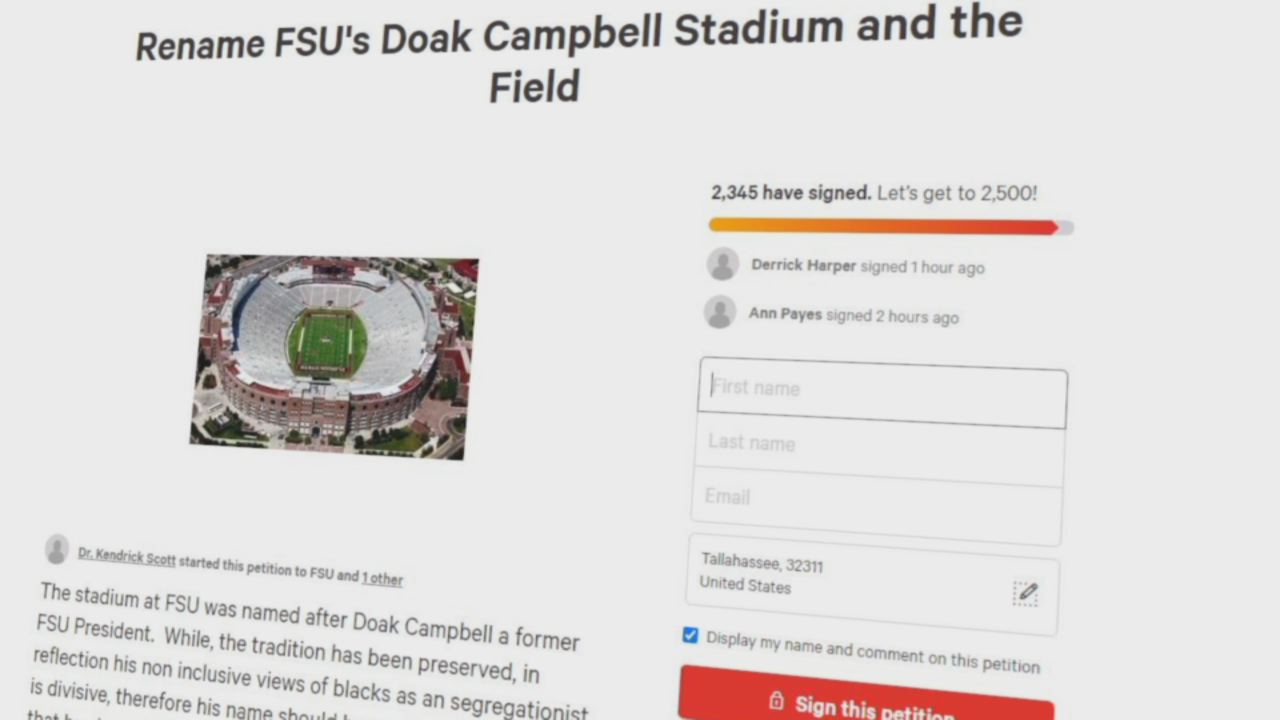Click Derrick Harper's name in recent signers

coord(803,266)
